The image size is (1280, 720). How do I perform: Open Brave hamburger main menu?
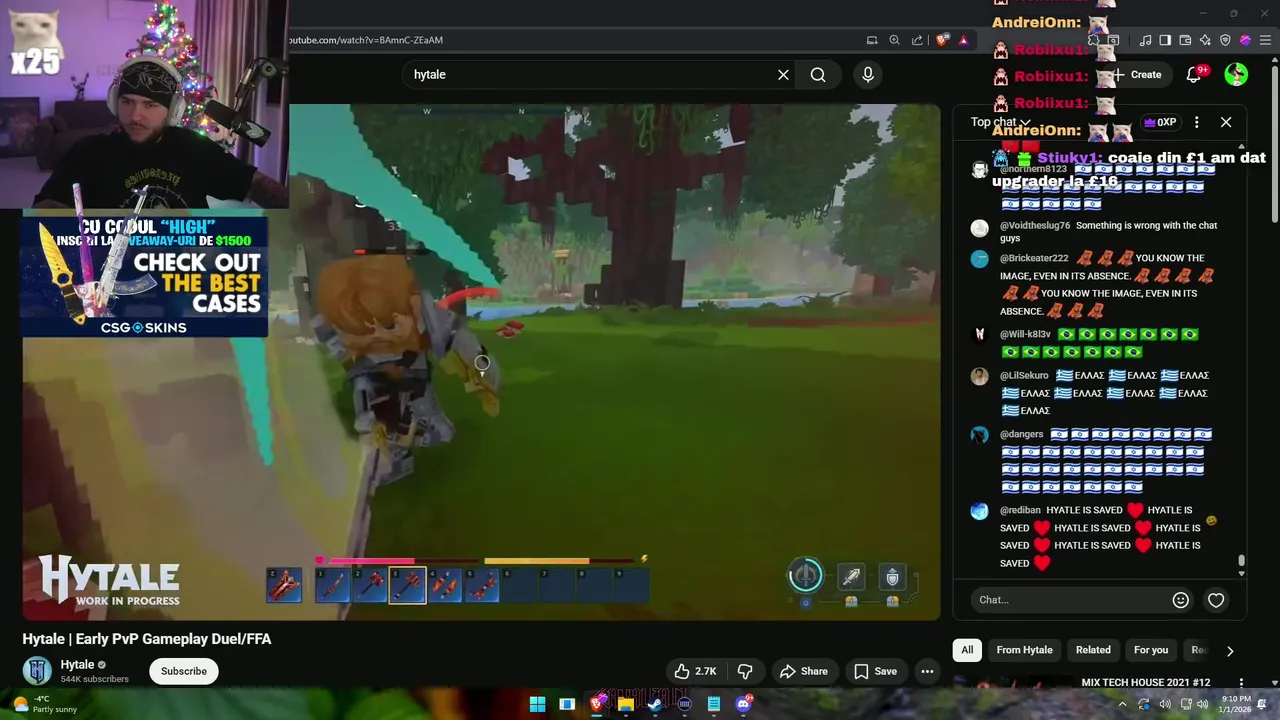(x=1265, y=40)
